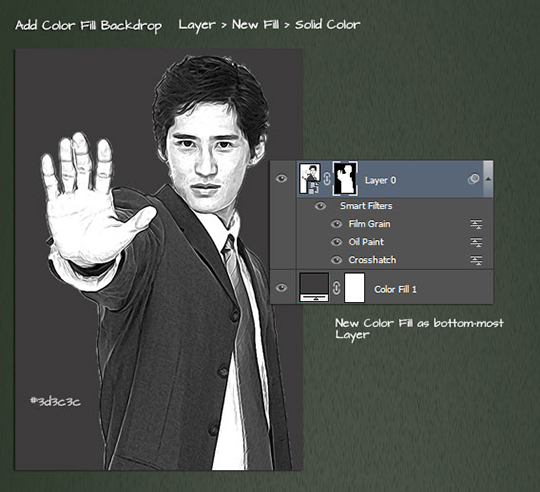Screen dimensions: 540x492
Task: Hide the Film Grain filter eye
Action: click(336, 224)
